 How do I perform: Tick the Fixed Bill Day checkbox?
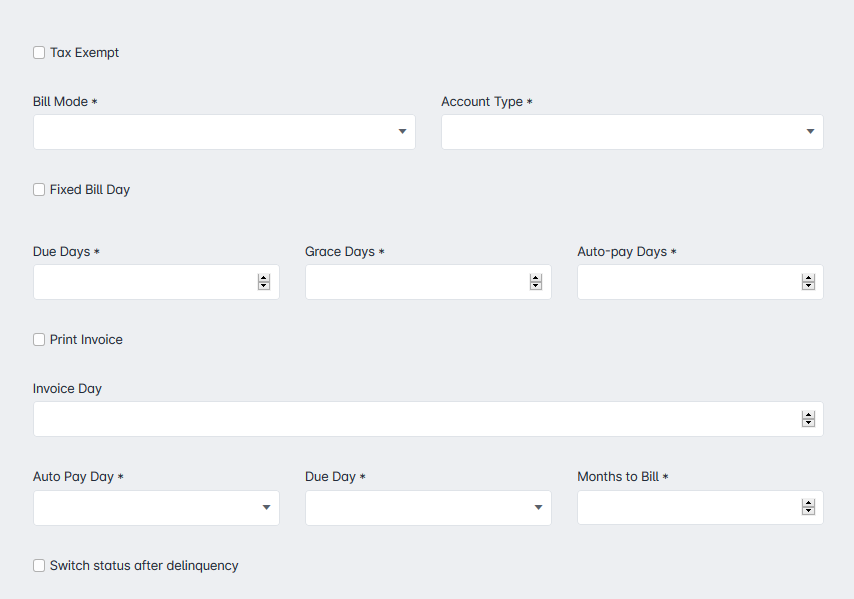pos(39,190)
